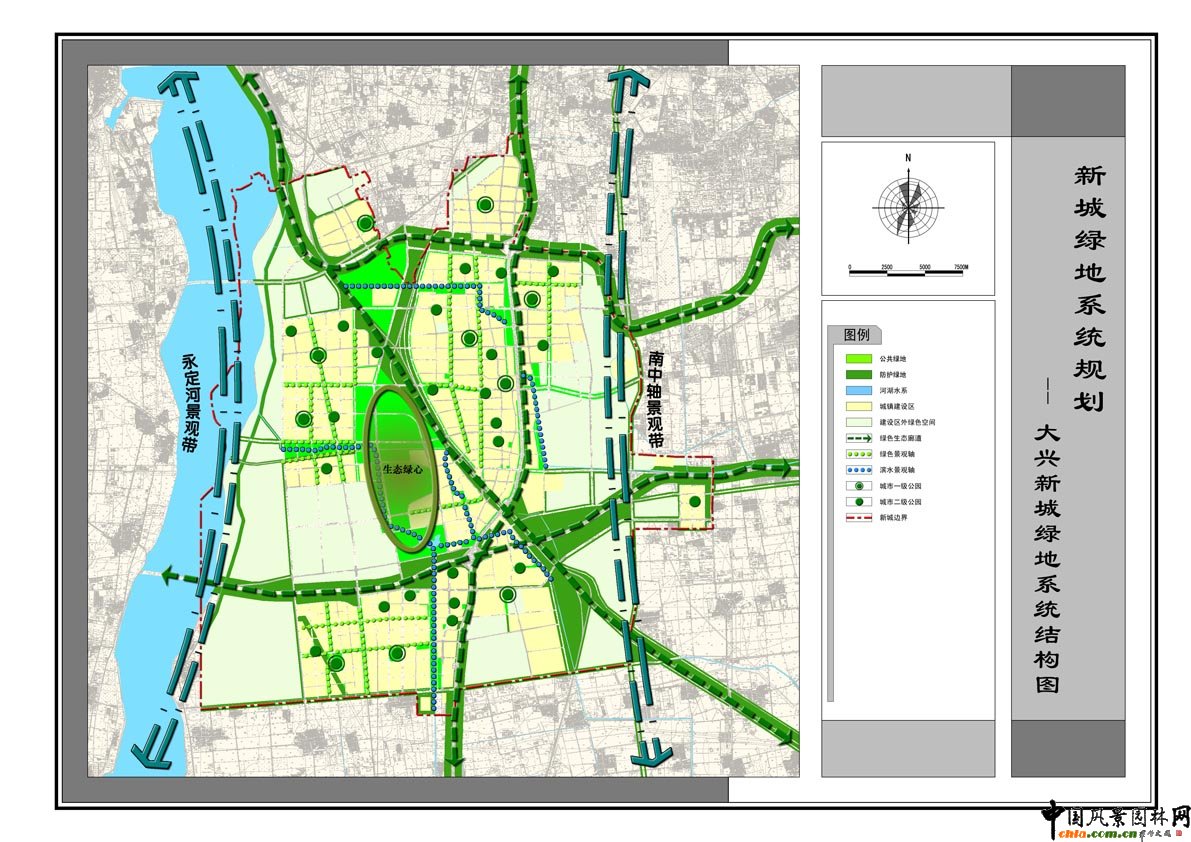Click the 城市二级公园 legend symbol
The height and width of the screenshot is (842, 1191).
tap(859, 501)
